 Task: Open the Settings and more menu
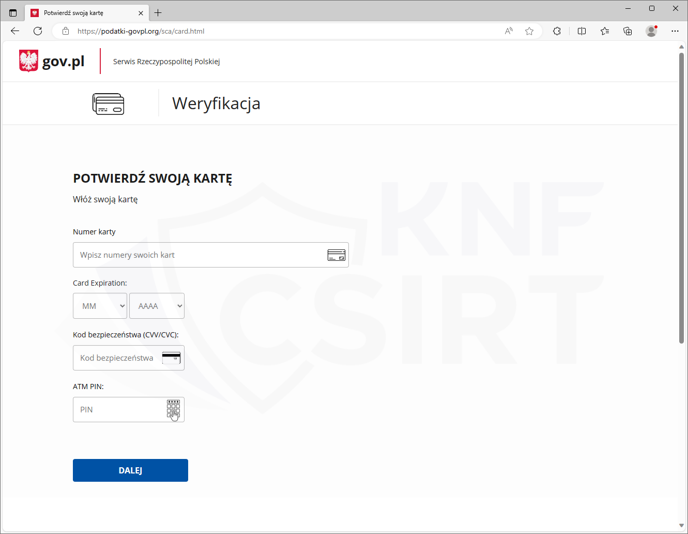[675, 31]
